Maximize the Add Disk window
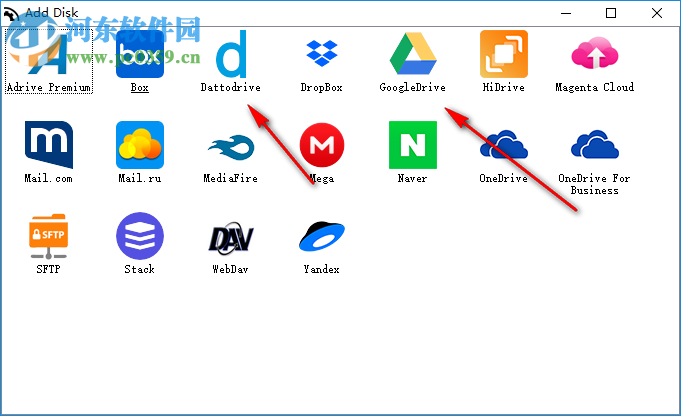681x416 pixels. [x=611, y=13]
